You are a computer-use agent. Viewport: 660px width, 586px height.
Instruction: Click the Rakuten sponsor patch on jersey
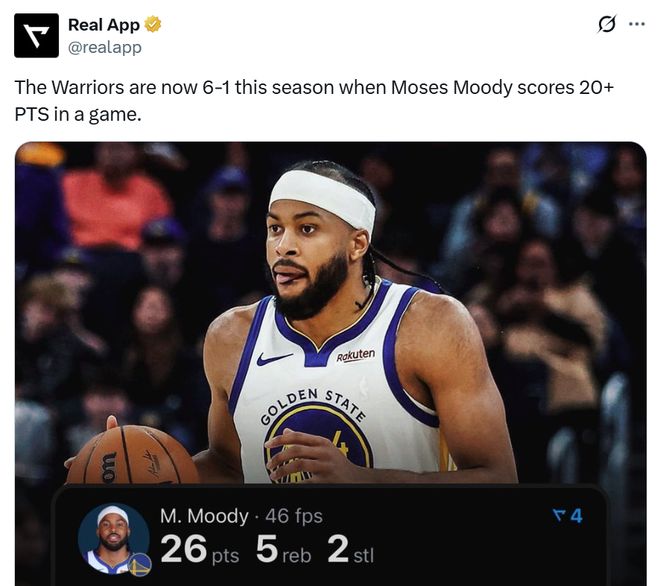pos(355,355)
